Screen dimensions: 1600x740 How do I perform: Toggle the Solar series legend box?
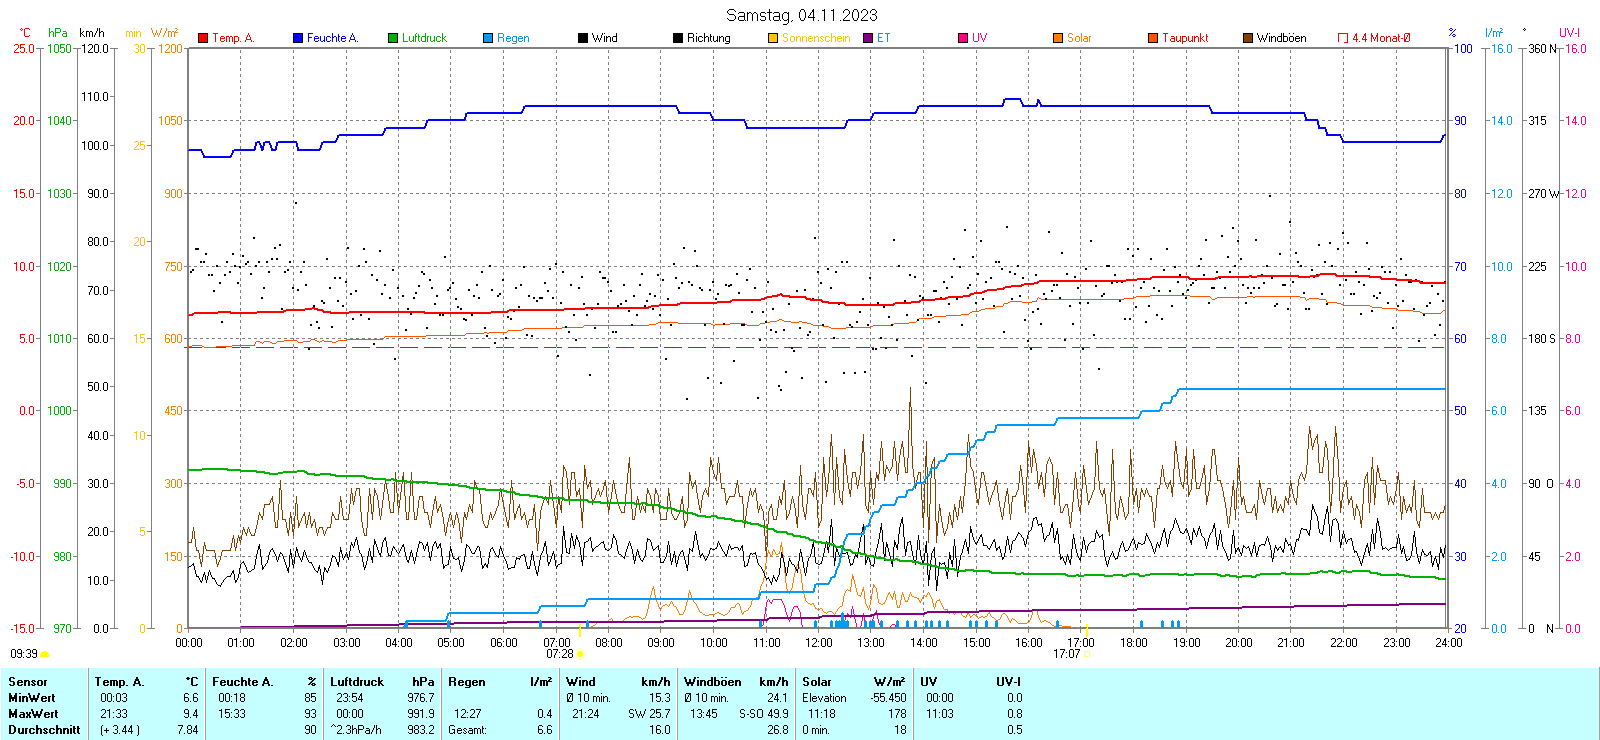click(x=1058, y=38)
